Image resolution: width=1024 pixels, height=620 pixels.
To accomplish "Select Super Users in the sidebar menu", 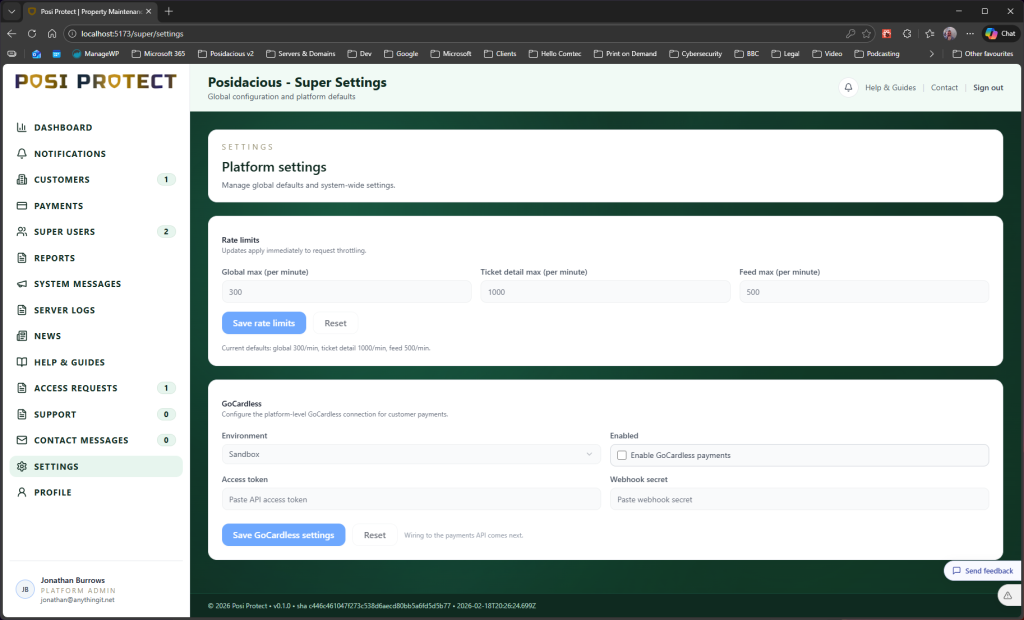I will coord(64,232).
